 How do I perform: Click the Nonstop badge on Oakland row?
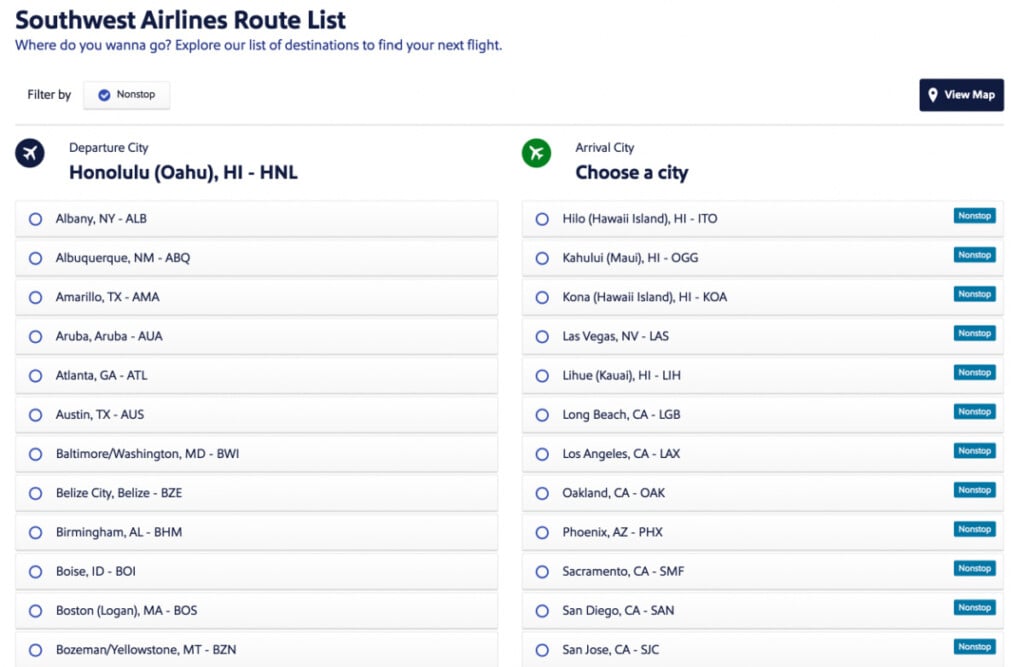(x=974, y=490)
